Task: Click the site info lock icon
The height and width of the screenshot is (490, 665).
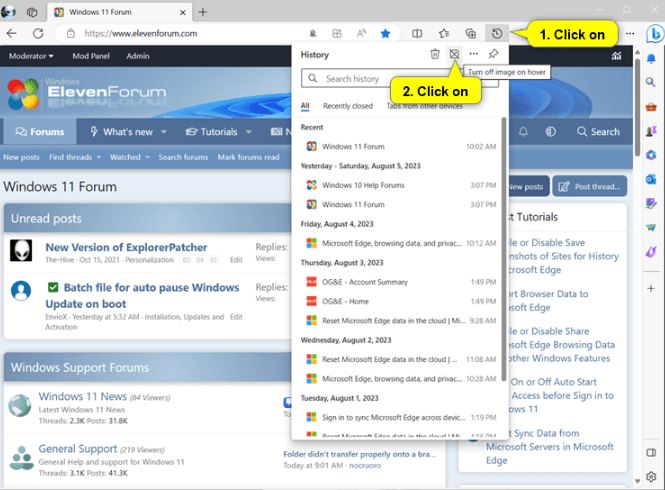Action: [x=71, y=34]
